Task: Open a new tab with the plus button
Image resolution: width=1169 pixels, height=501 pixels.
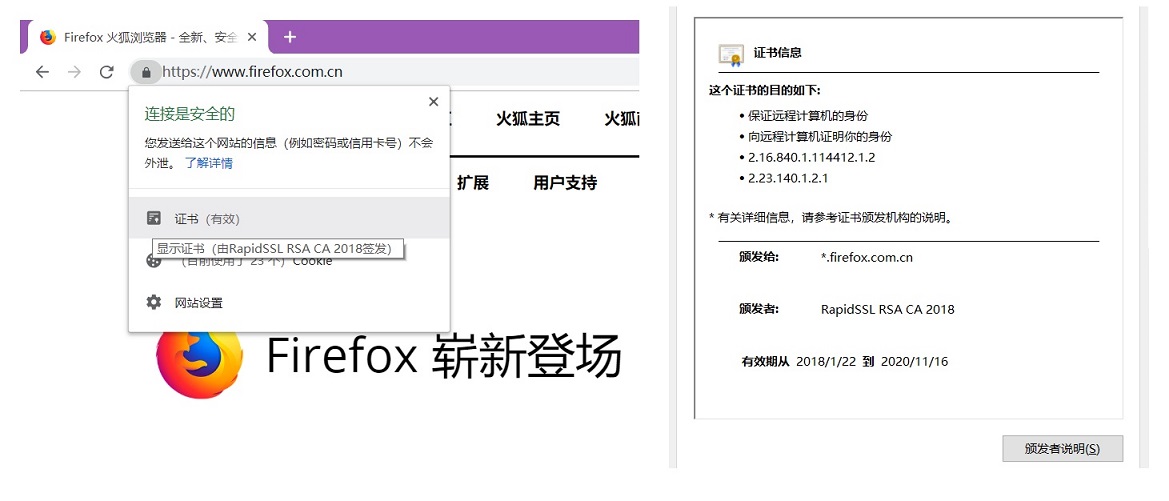Action: pyautogui.click(x=290, y=37)
